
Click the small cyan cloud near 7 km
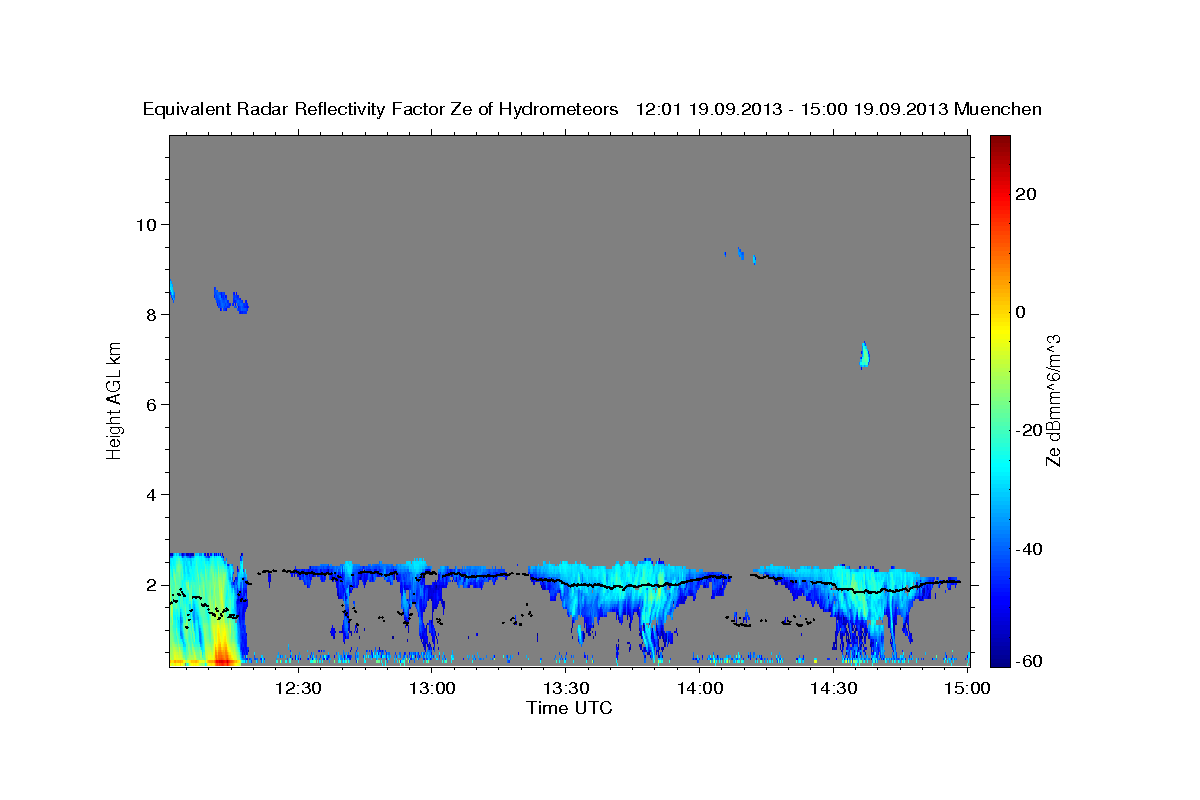click(865, 355)
